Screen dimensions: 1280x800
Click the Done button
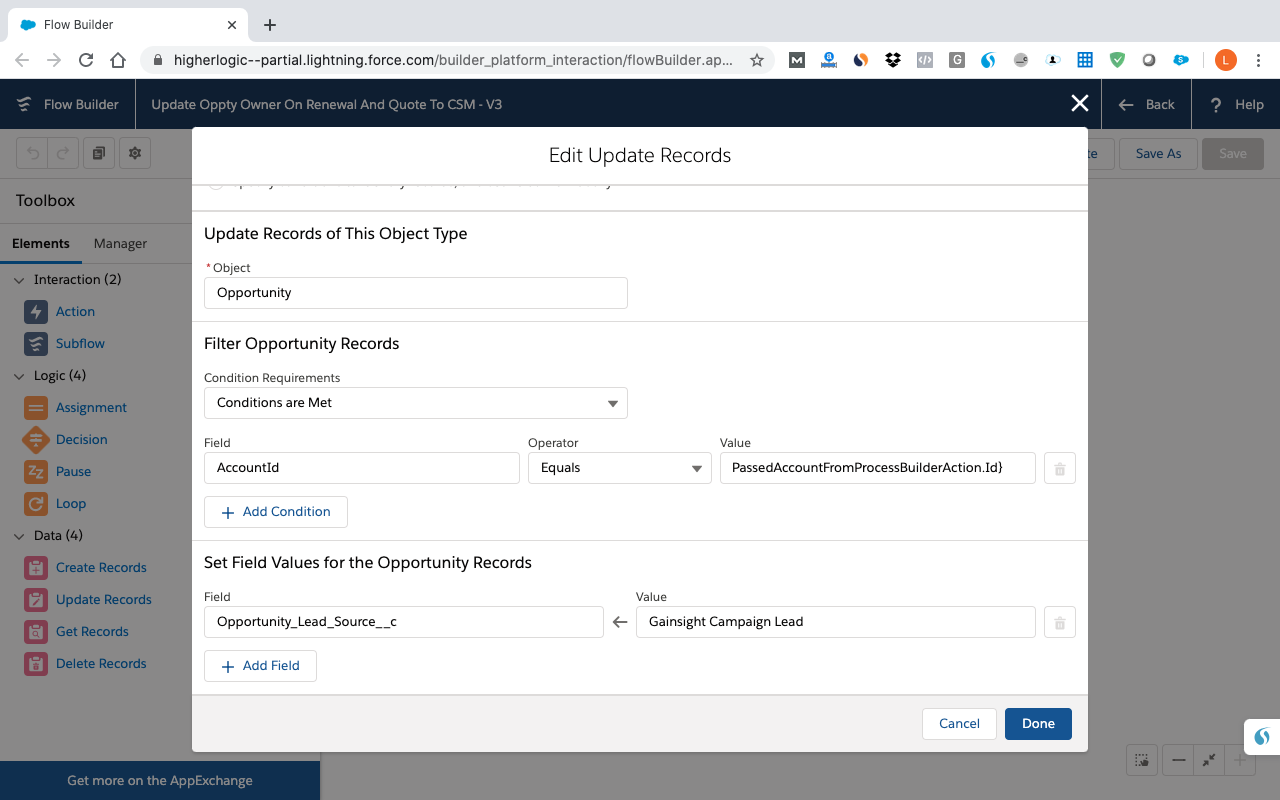(x=1037, y=724)
